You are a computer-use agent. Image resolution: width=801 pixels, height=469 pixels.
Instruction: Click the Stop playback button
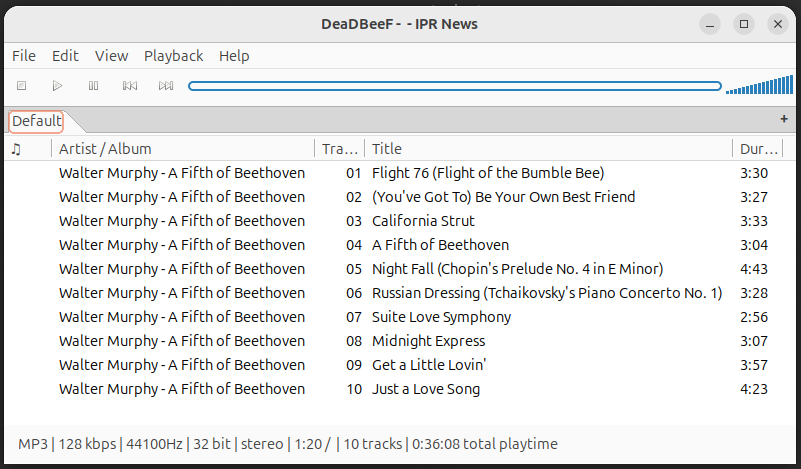(21, 86)
